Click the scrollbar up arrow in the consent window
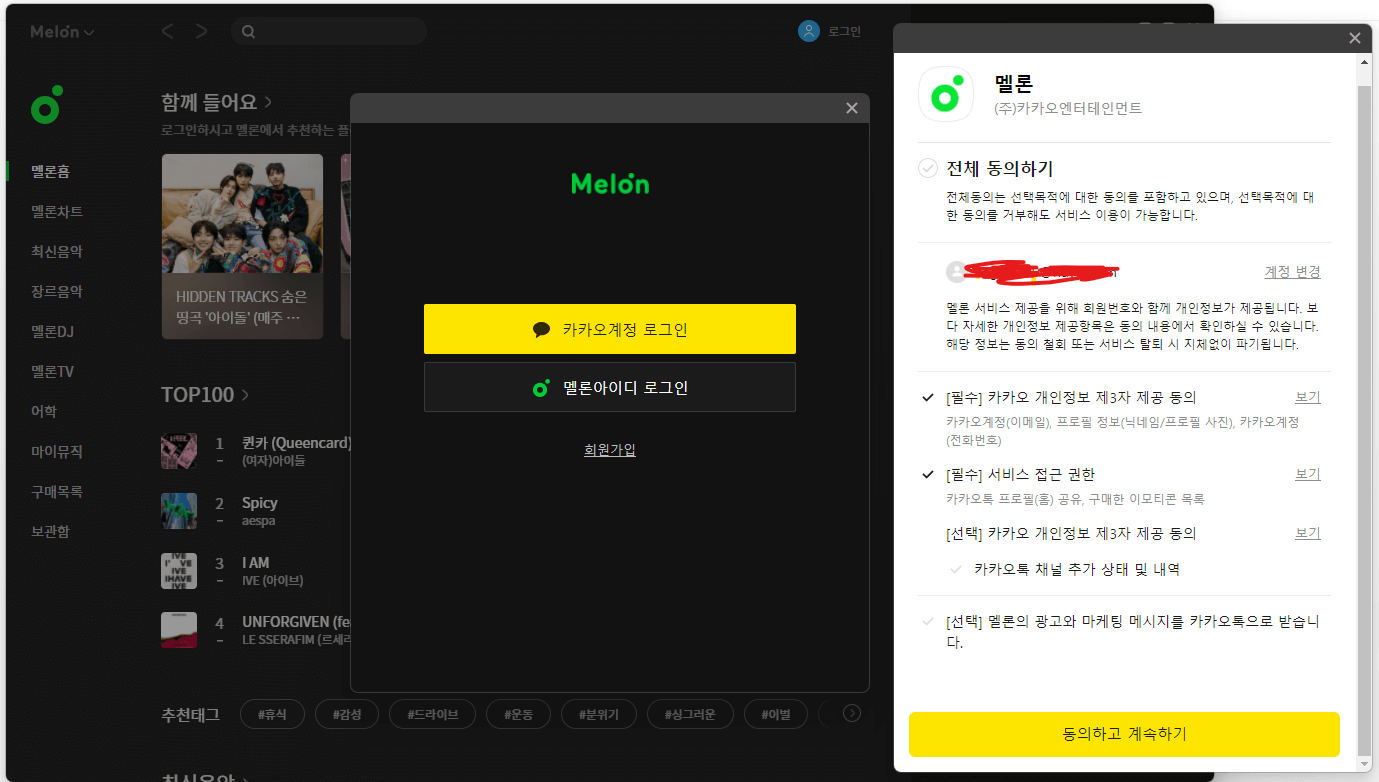This screenshot has width=1379, height=782. [x=1364, y=63]
